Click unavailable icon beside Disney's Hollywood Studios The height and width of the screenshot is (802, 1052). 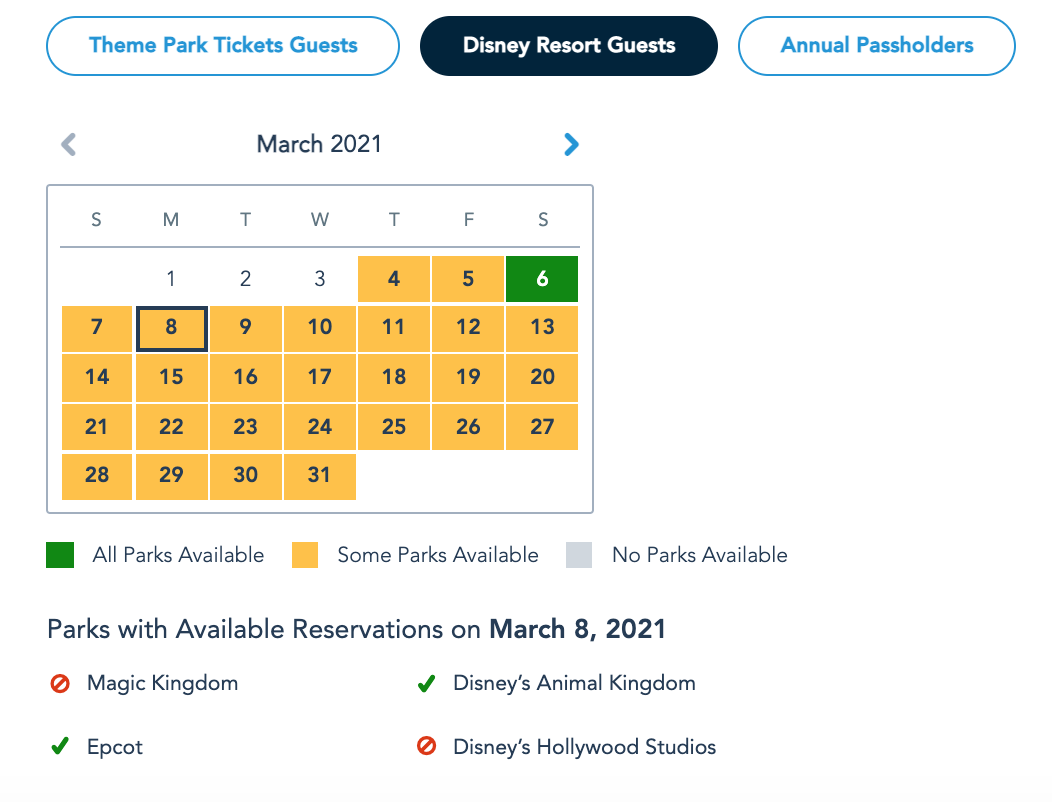427,747
